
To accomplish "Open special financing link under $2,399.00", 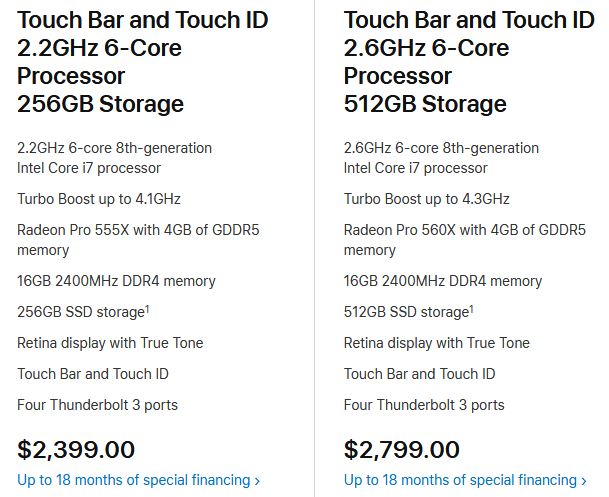I will pyautogui.click(x=138, y=480).
